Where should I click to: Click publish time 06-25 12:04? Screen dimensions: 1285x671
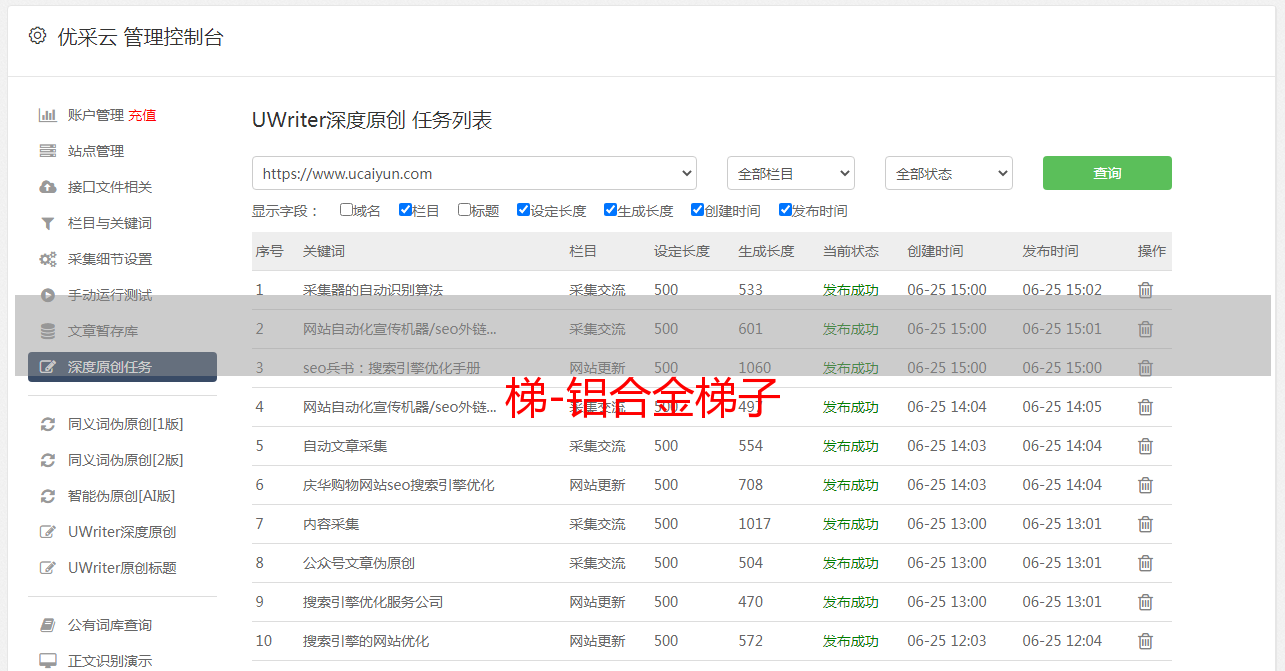click(x=1062, y=641)
